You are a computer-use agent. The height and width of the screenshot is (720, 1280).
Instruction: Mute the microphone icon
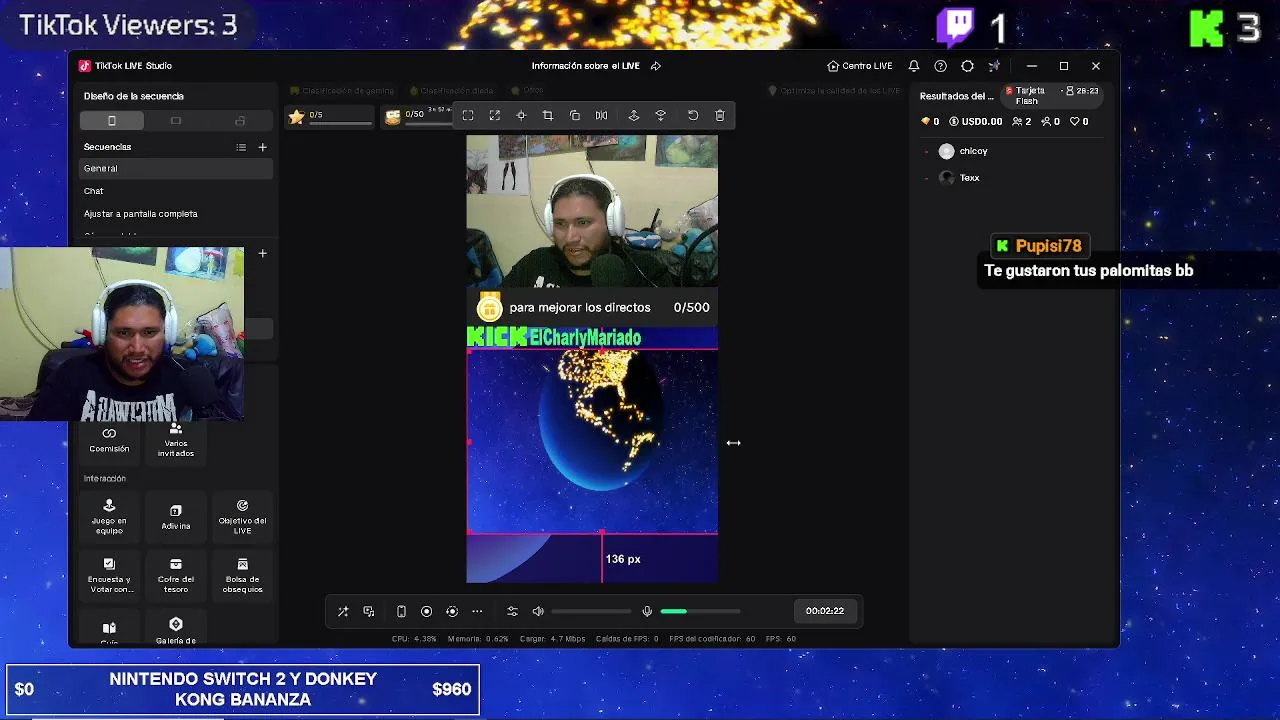click(647, 611)
